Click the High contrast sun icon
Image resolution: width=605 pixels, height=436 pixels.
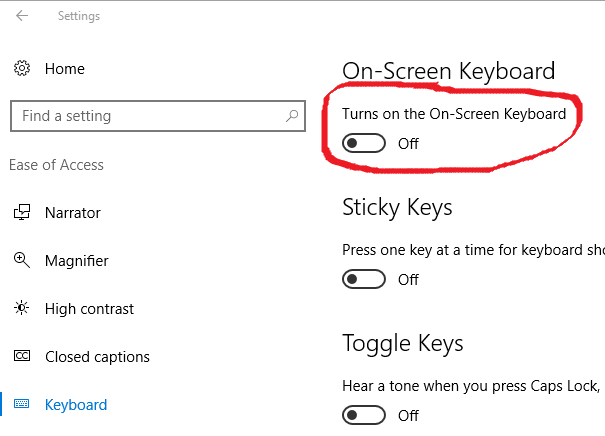[x=22, y=308]
